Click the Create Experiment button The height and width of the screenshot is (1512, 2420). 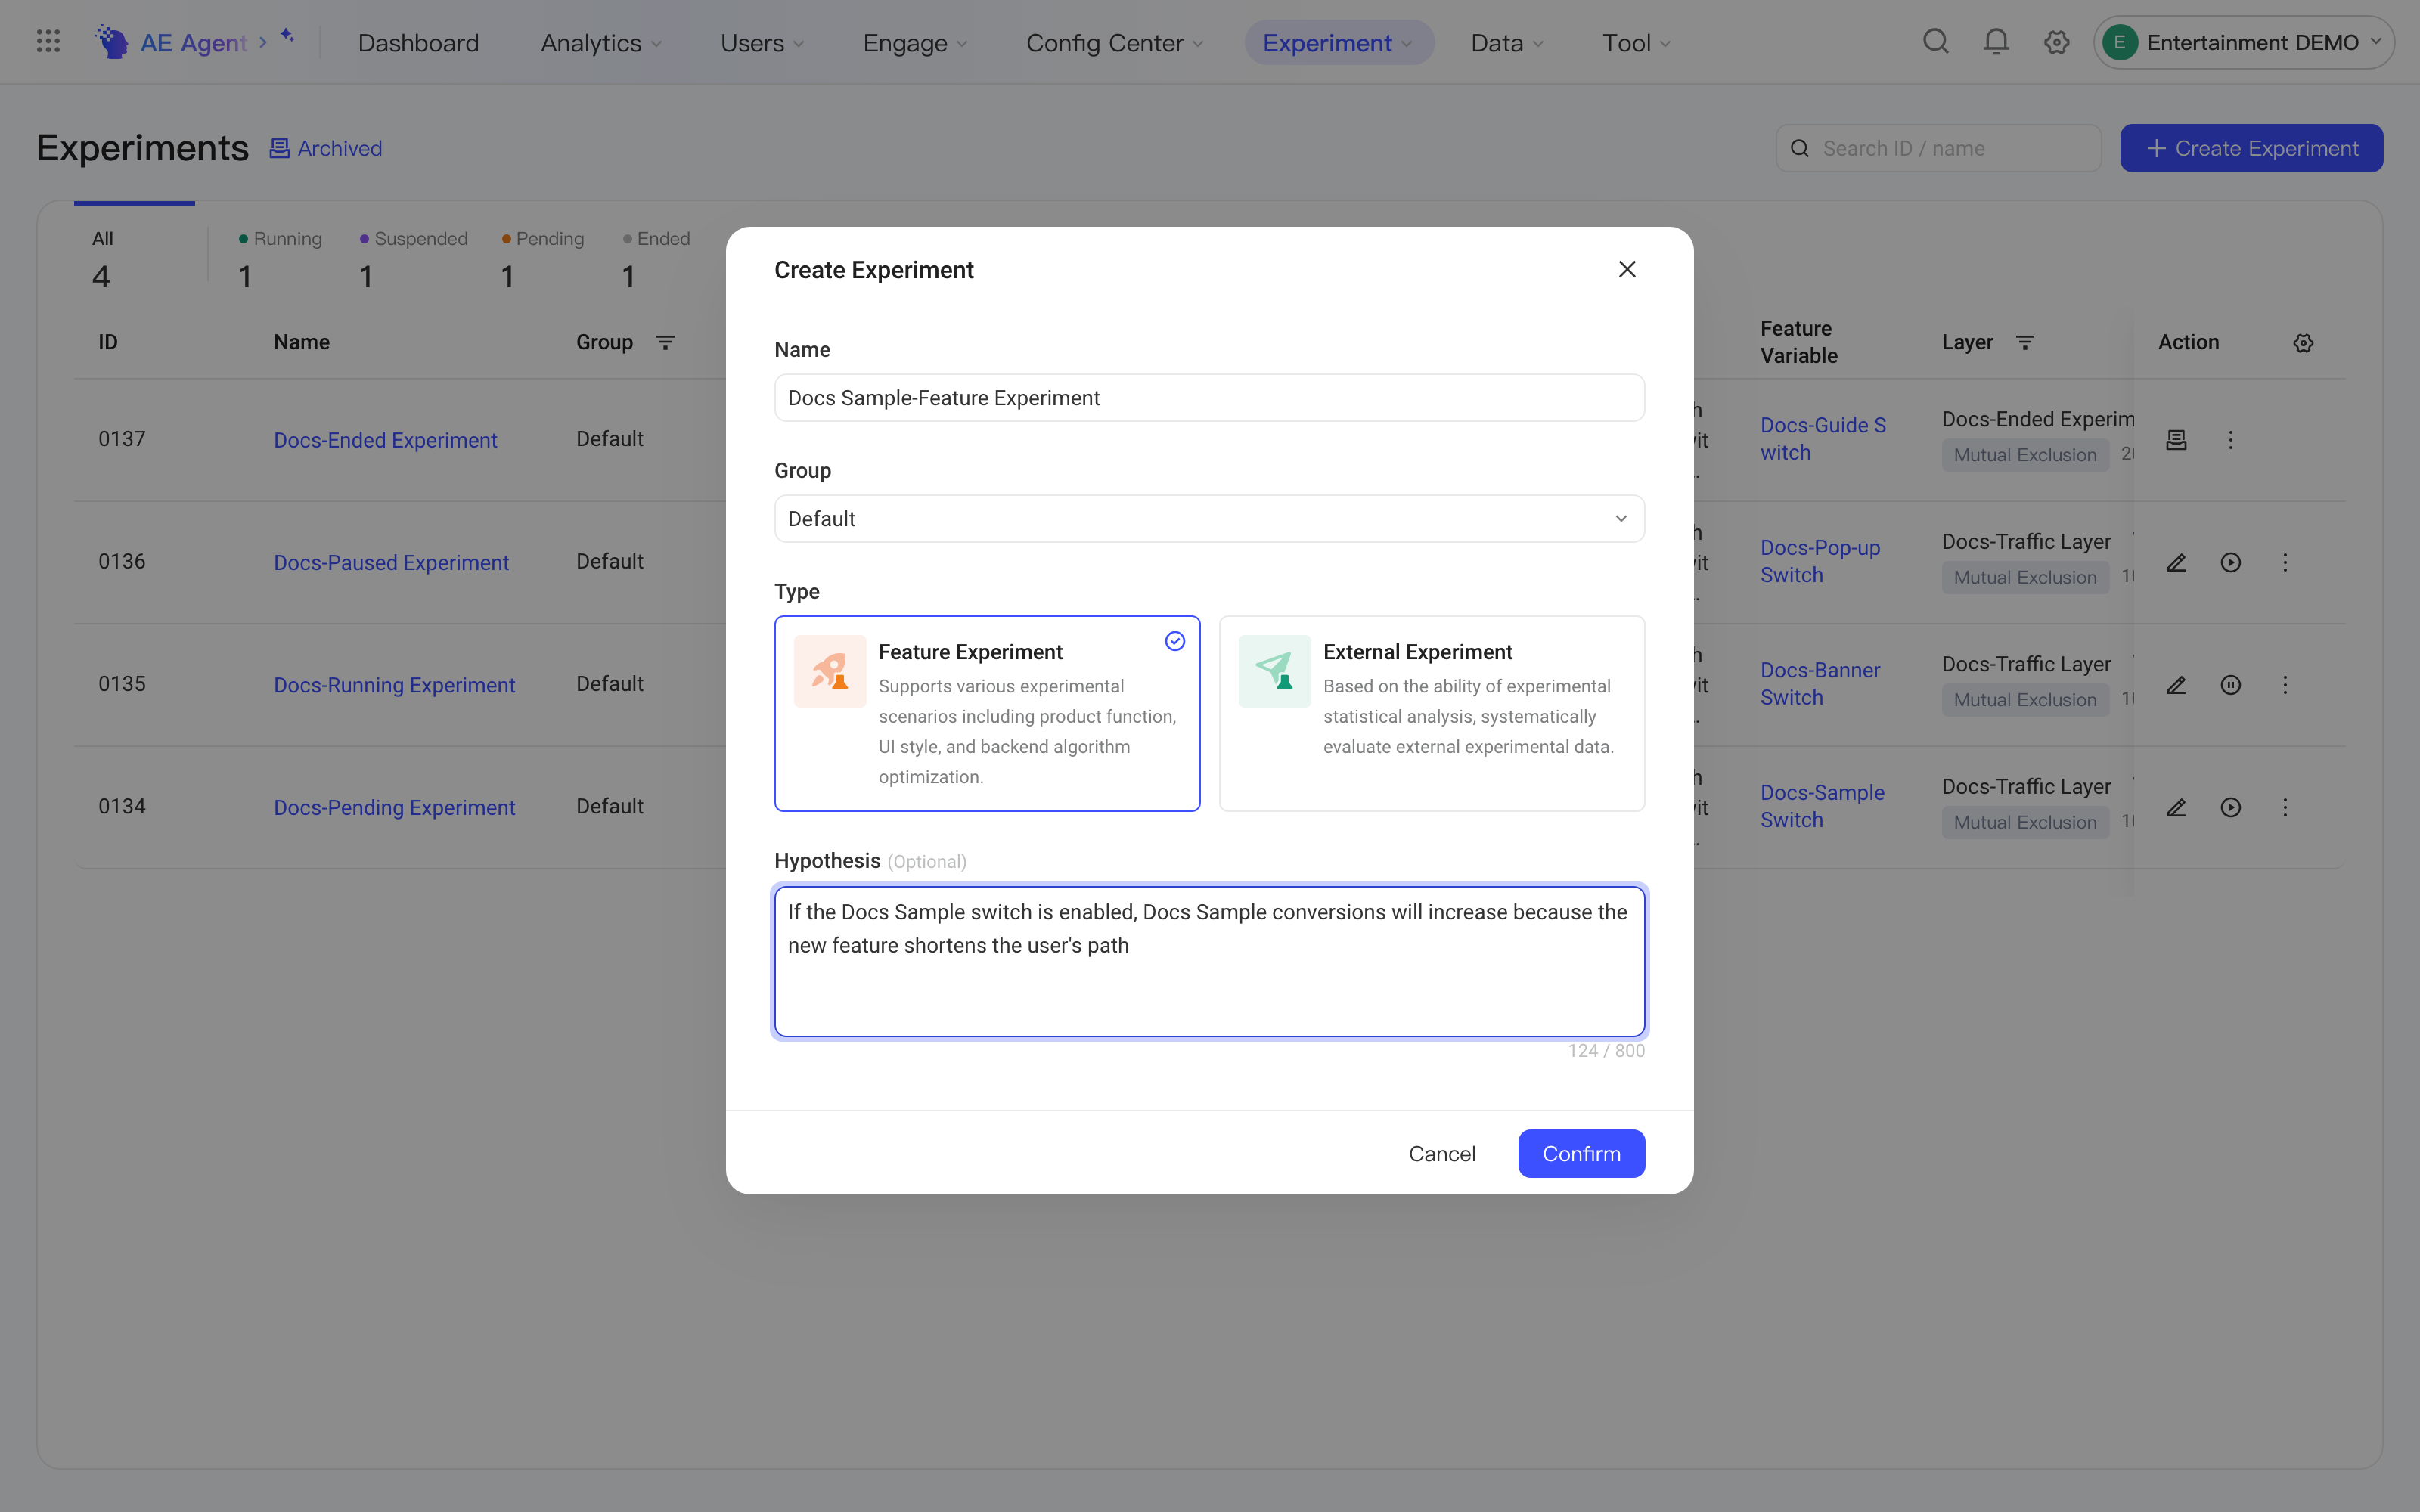click(x=2251, y=149)
